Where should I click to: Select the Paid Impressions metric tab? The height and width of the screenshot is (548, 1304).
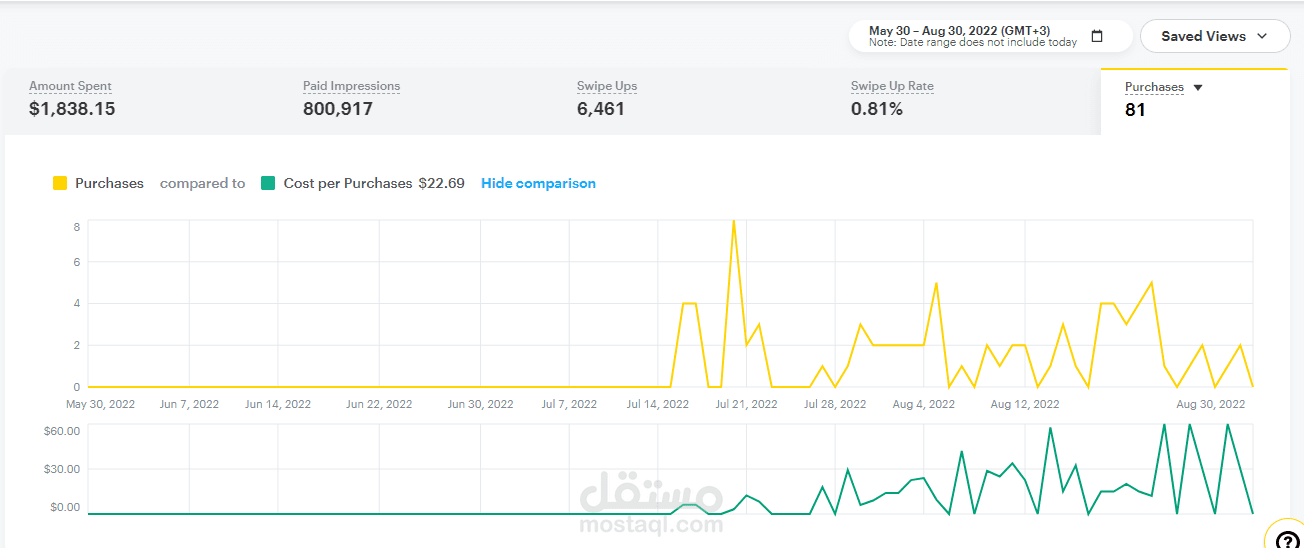(x=415, y=101)
